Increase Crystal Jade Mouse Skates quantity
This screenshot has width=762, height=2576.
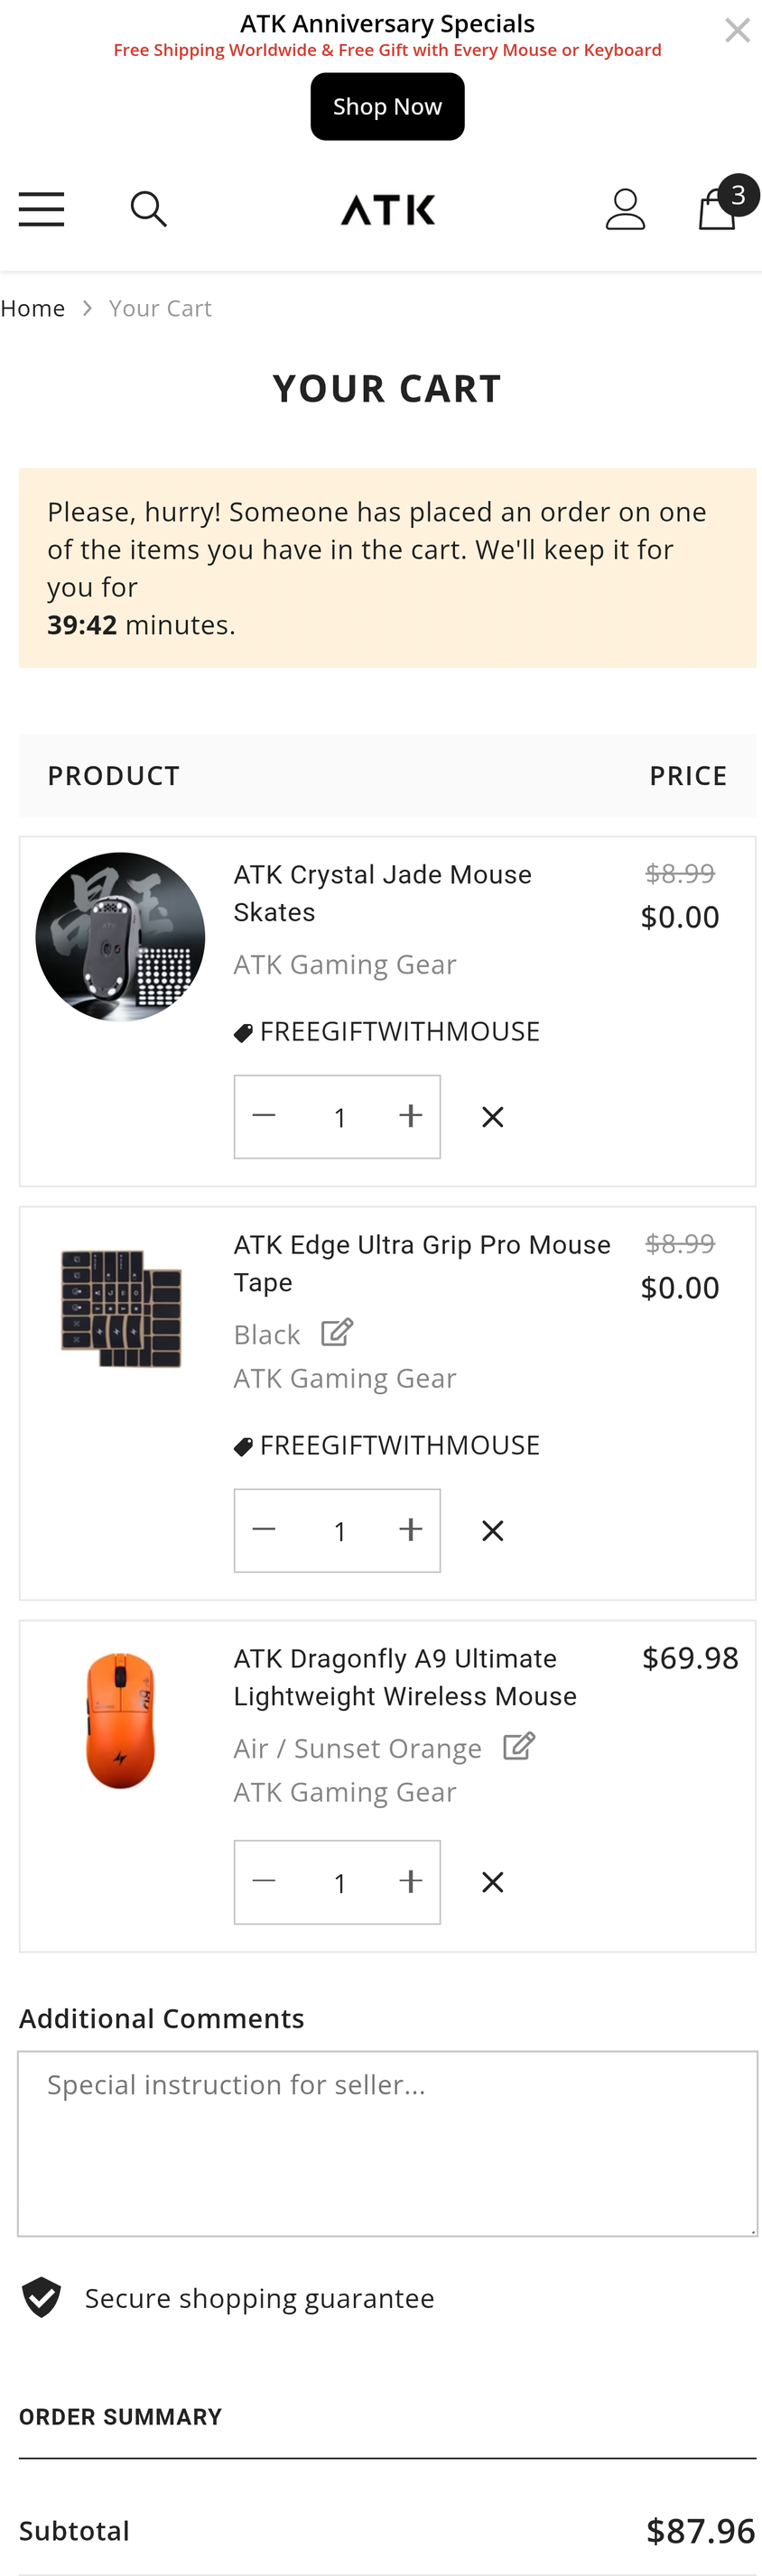pos(410,1117)
